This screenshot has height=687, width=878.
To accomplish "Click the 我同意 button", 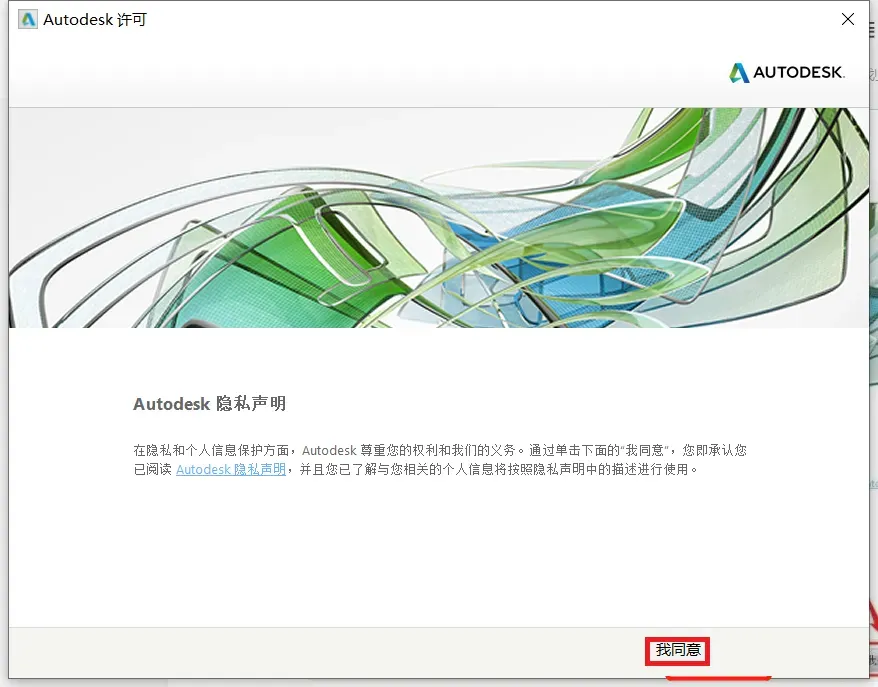I will pos(678,651).
